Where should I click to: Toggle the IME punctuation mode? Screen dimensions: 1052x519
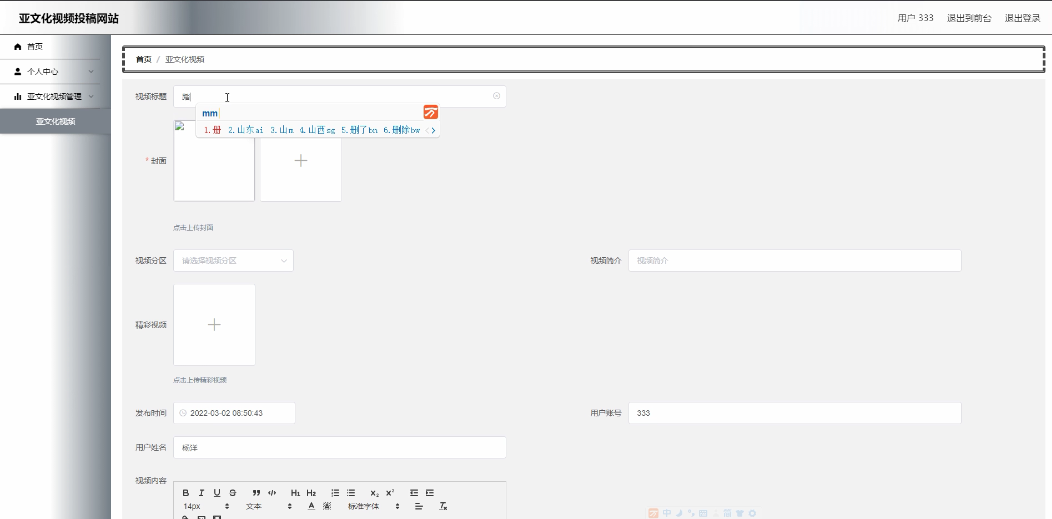(x=690, y=514)
